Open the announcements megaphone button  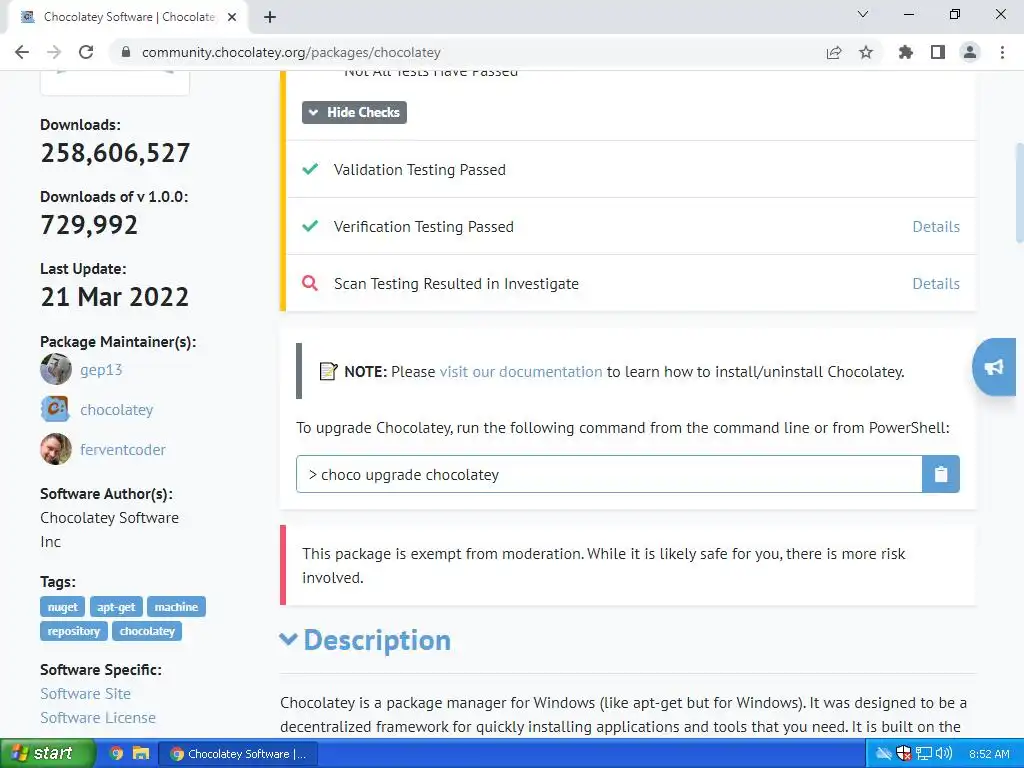point(994,367)
